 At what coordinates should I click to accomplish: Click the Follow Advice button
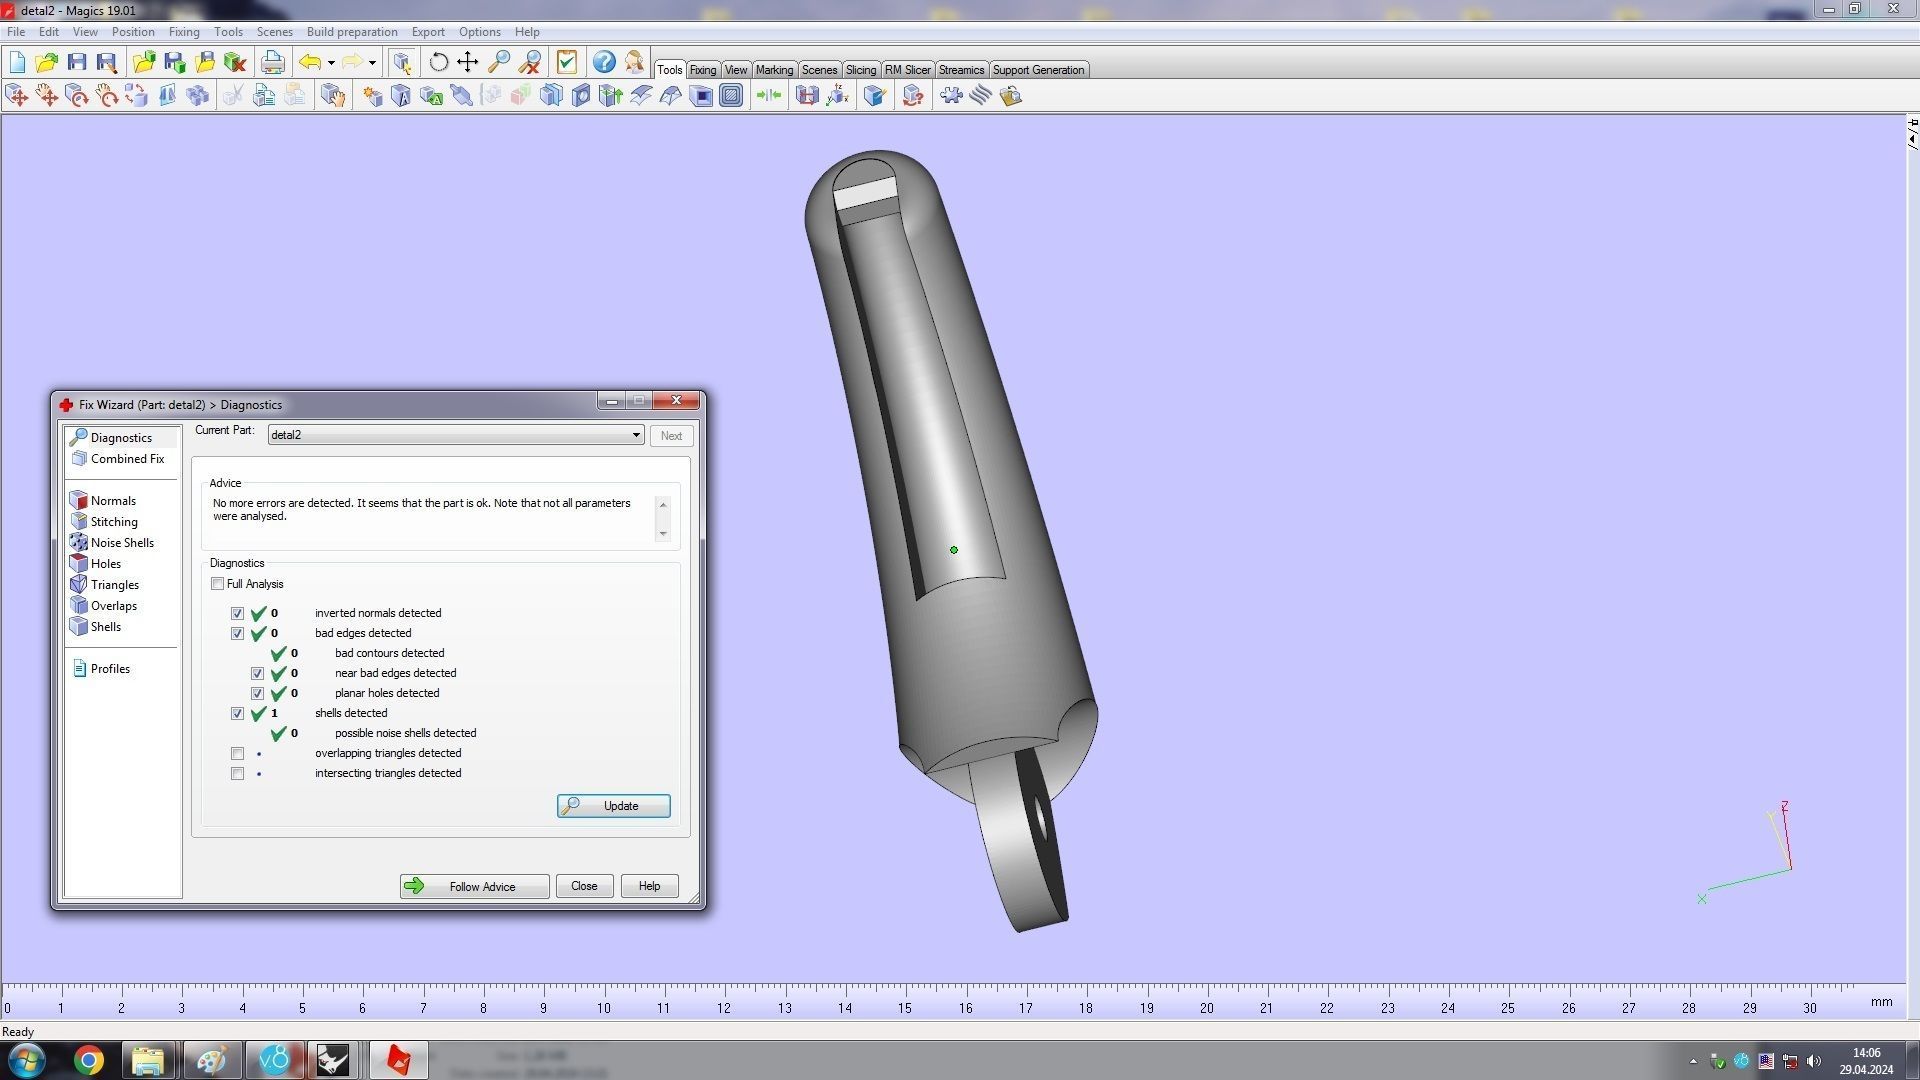474,887
